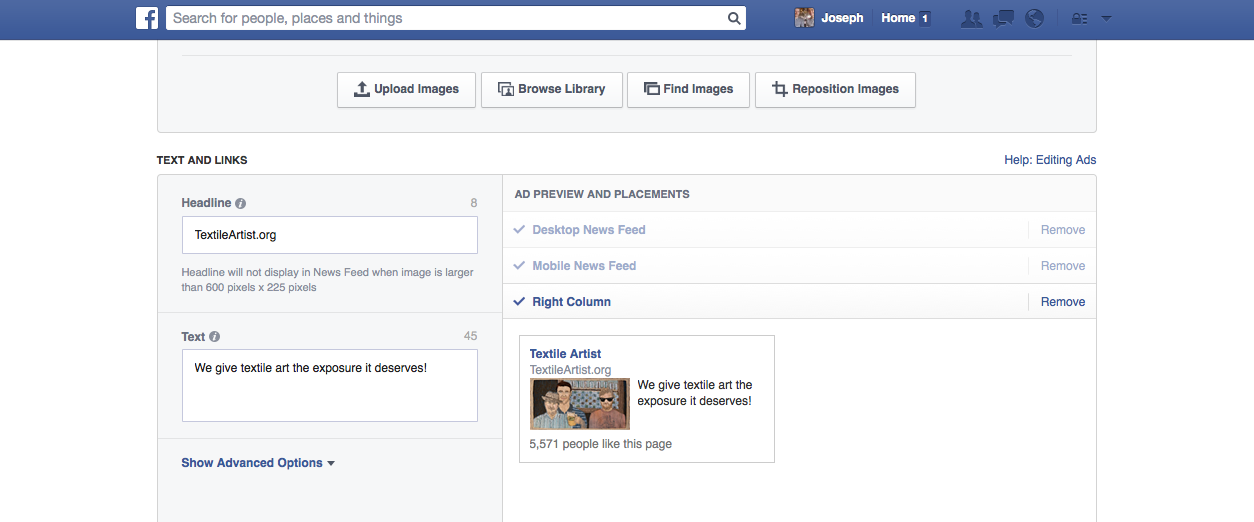1254x522 pixels.
Task: Open Joseph's profile picture
Action: click(804, 18)
